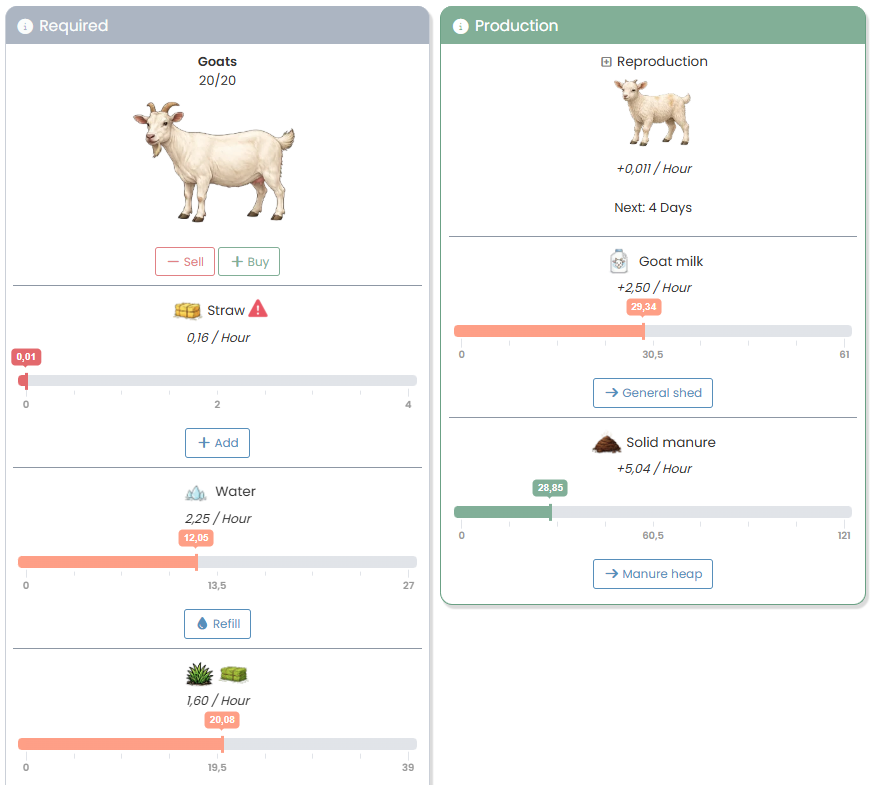The width and height of the screenshot is (877, 785).
Task: Click the info icon in the Required header
Action: coord(25,26)
